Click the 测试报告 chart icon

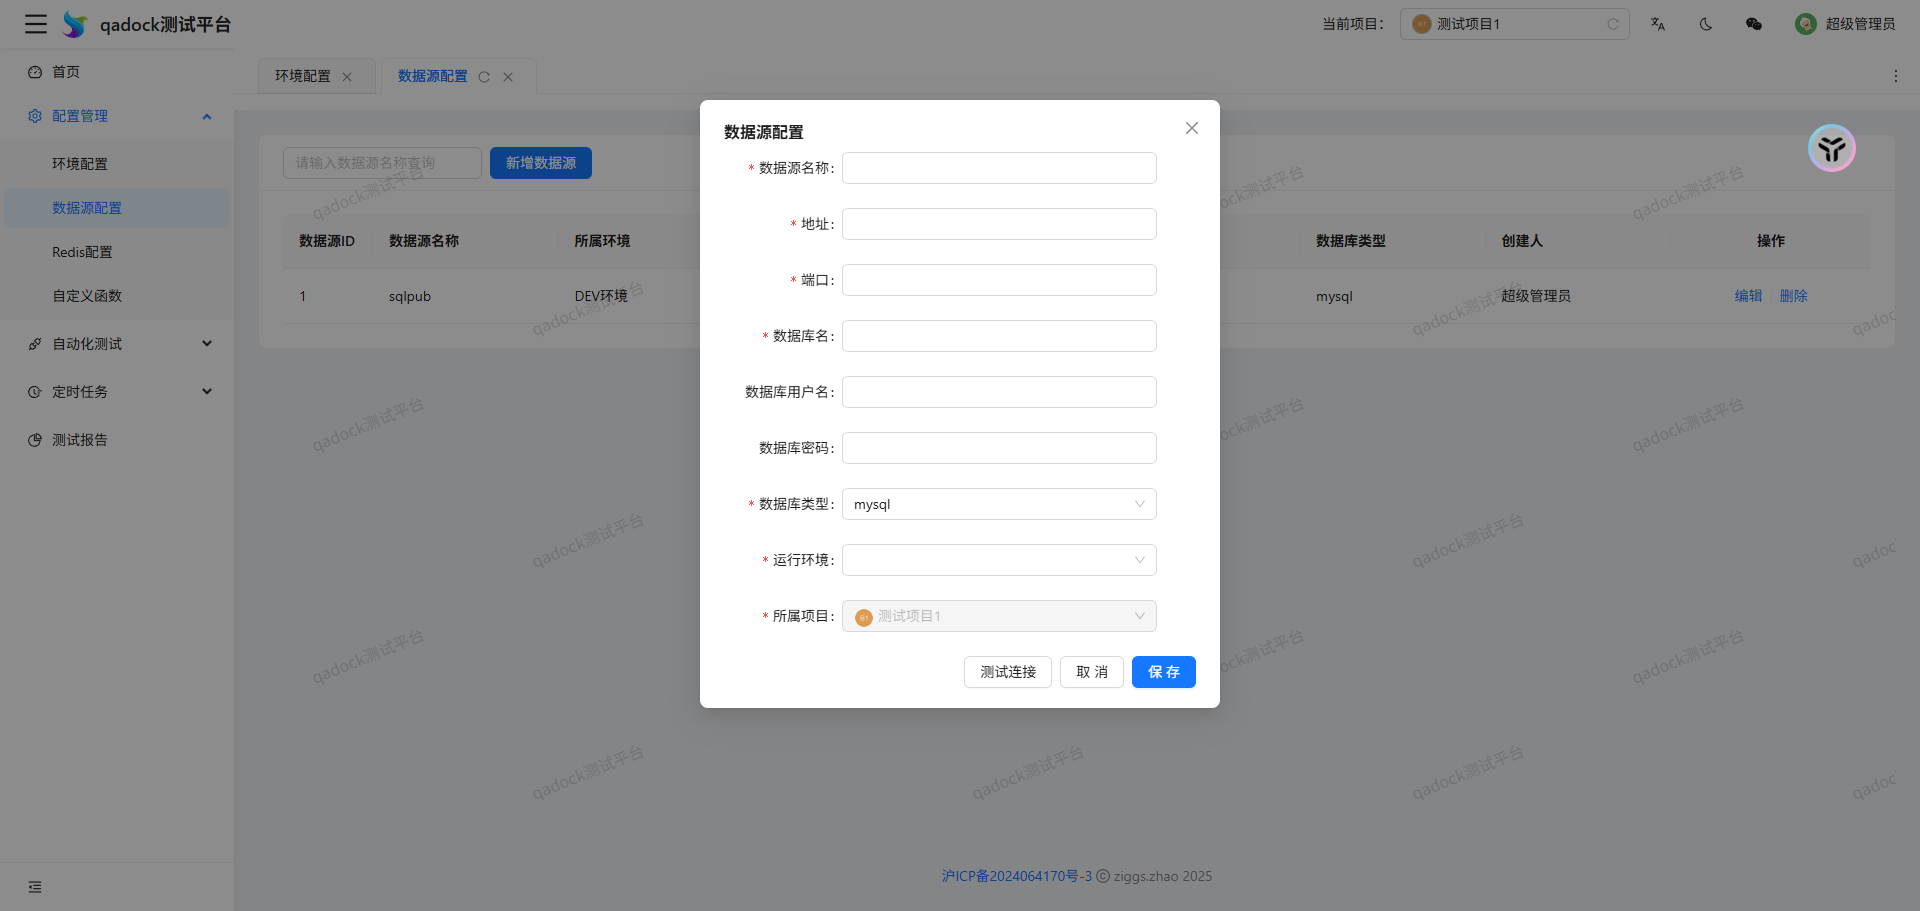click(35, 440)
